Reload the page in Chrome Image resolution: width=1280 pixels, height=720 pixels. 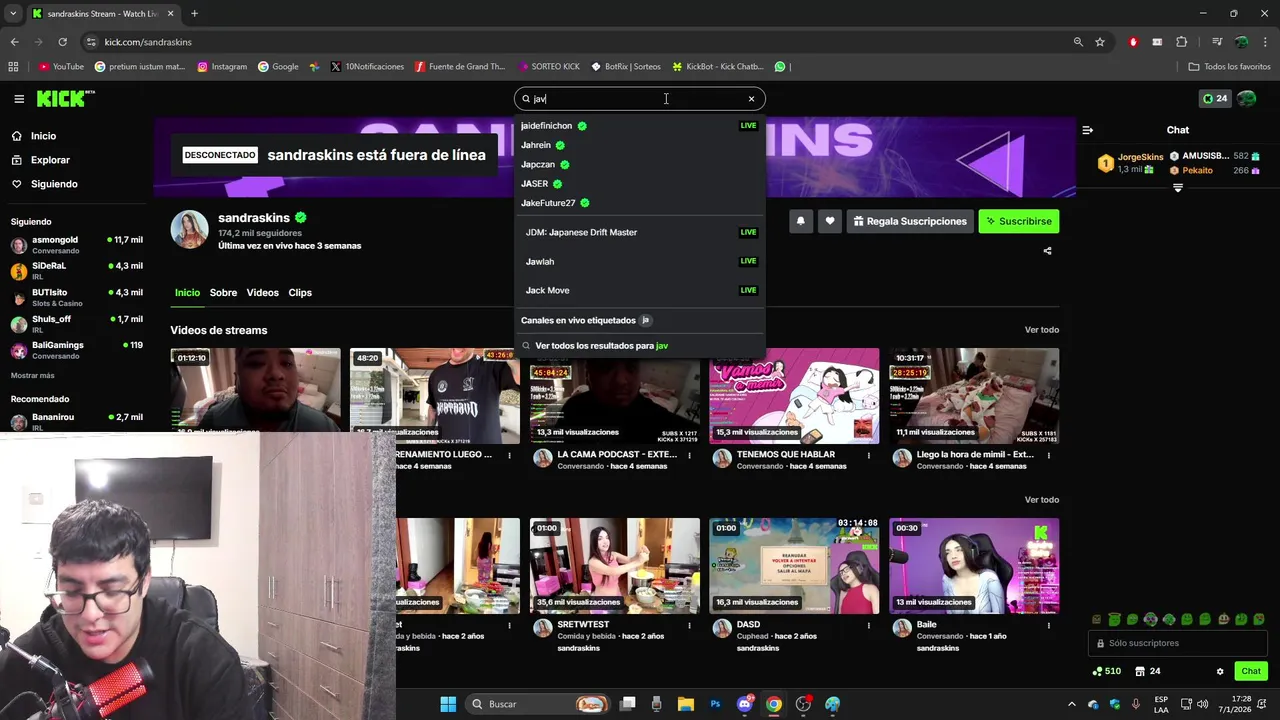tap(62, 42)
